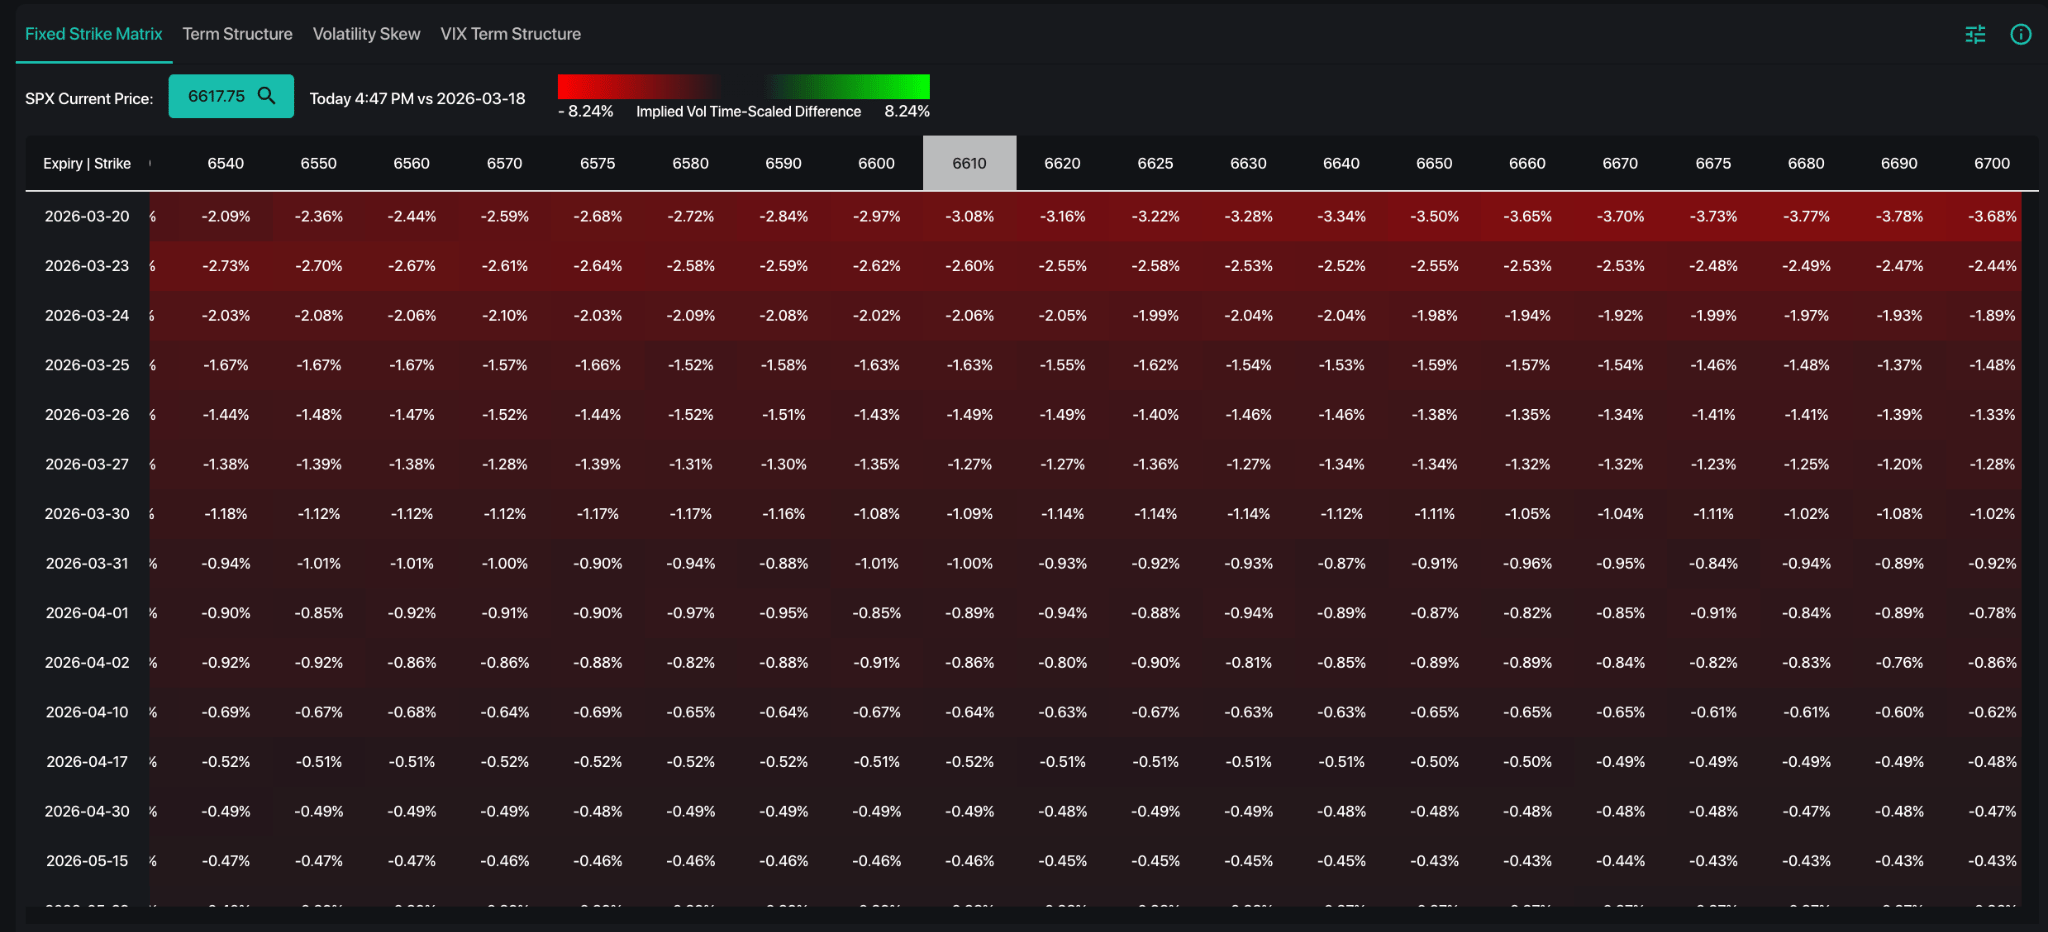
Task: Select the 6700 strike column header
Action: pos(1991,163)
